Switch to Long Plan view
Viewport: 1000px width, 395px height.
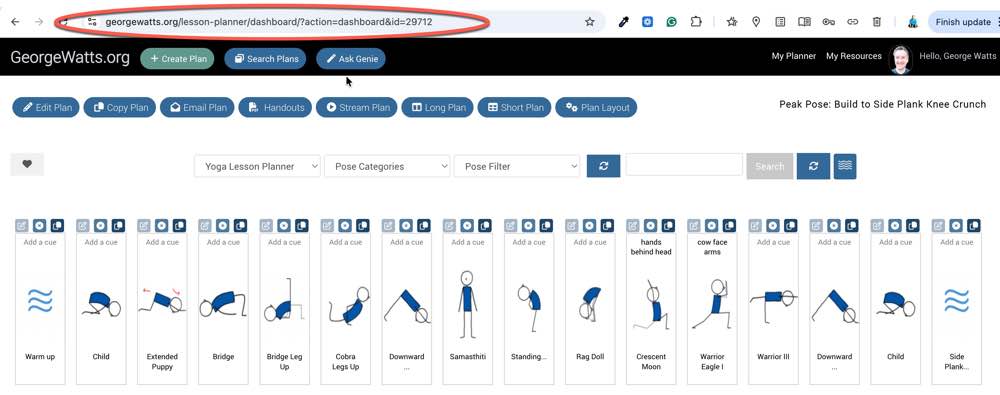point(438,107)
